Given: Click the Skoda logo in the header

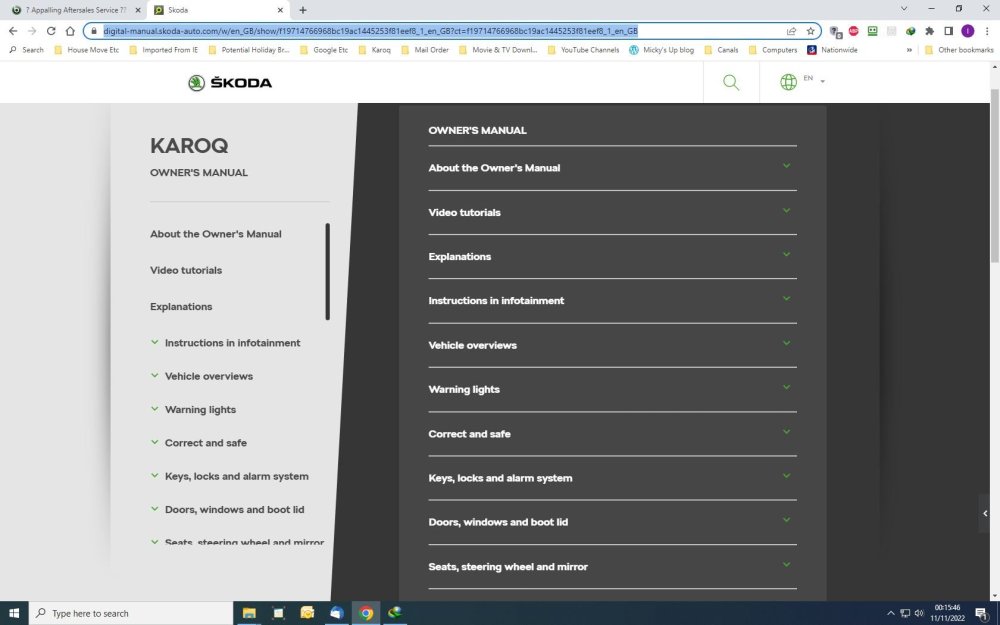Looking at the screenshot, I should pos(230,82).
